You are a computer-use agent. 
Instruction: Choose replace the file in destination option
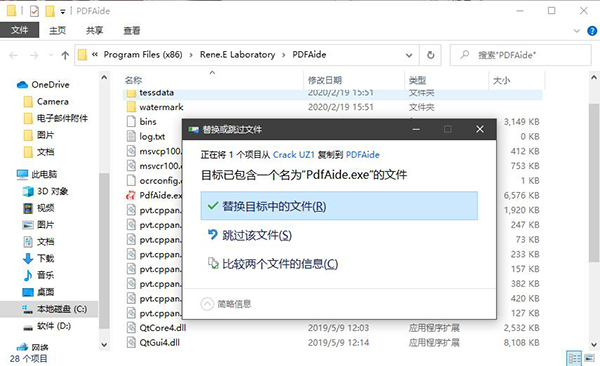(339, 206)
